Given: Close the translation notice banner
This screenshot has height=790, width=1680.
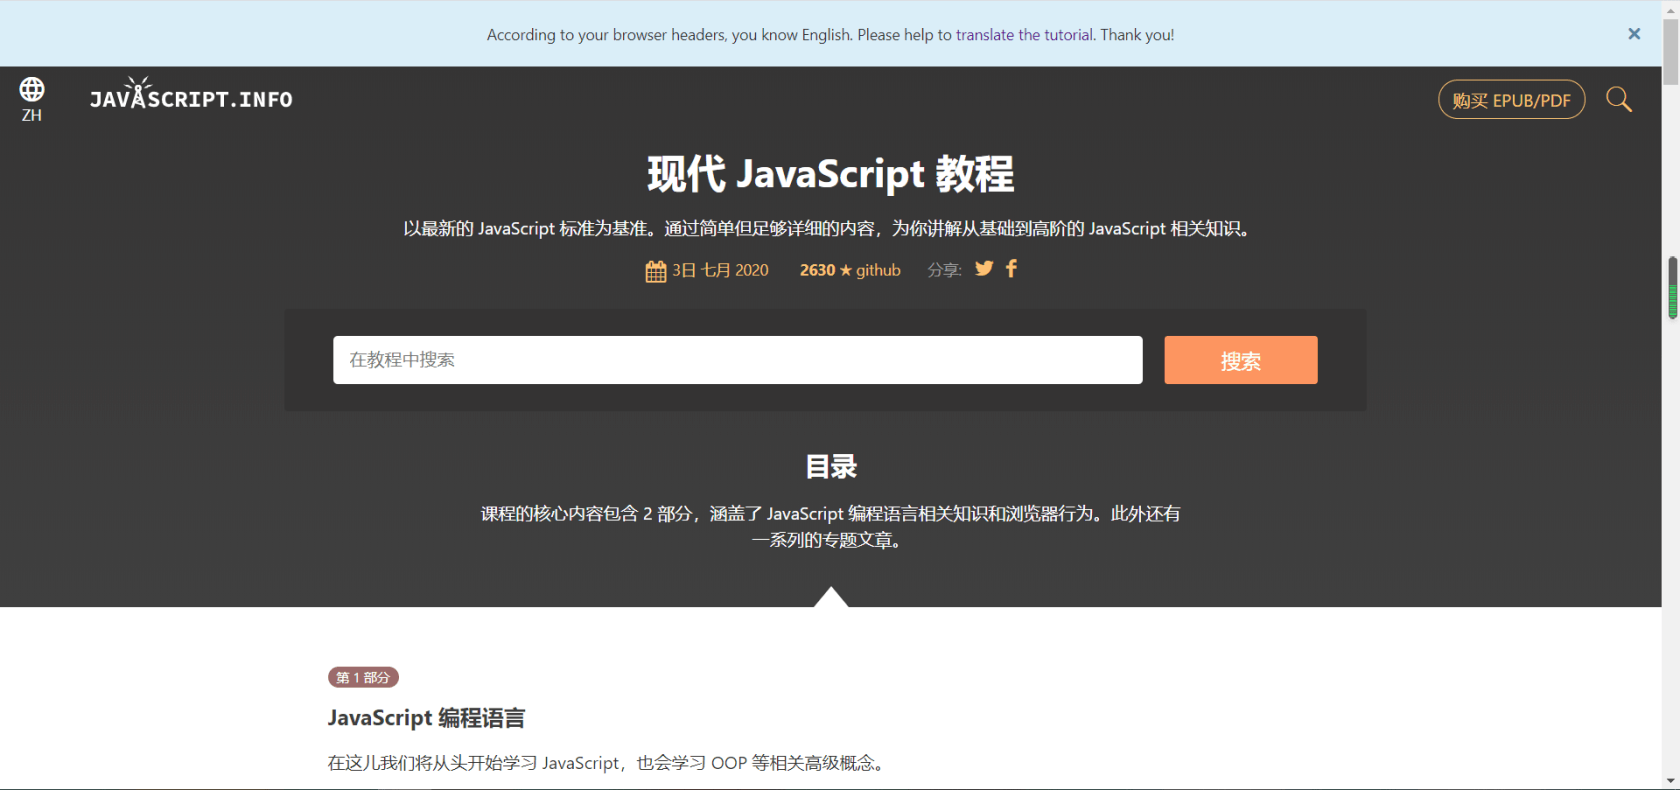Looking at the screenshot, I should [x=1634, y=34].
